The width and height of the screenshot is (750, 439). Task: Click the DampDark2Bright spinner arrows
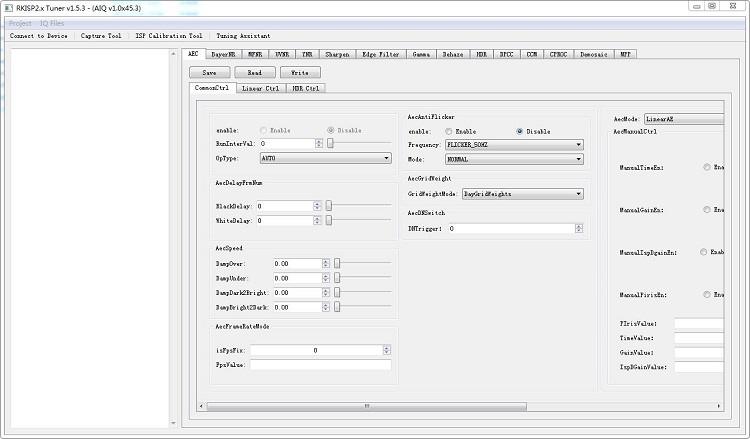[326, 293]
